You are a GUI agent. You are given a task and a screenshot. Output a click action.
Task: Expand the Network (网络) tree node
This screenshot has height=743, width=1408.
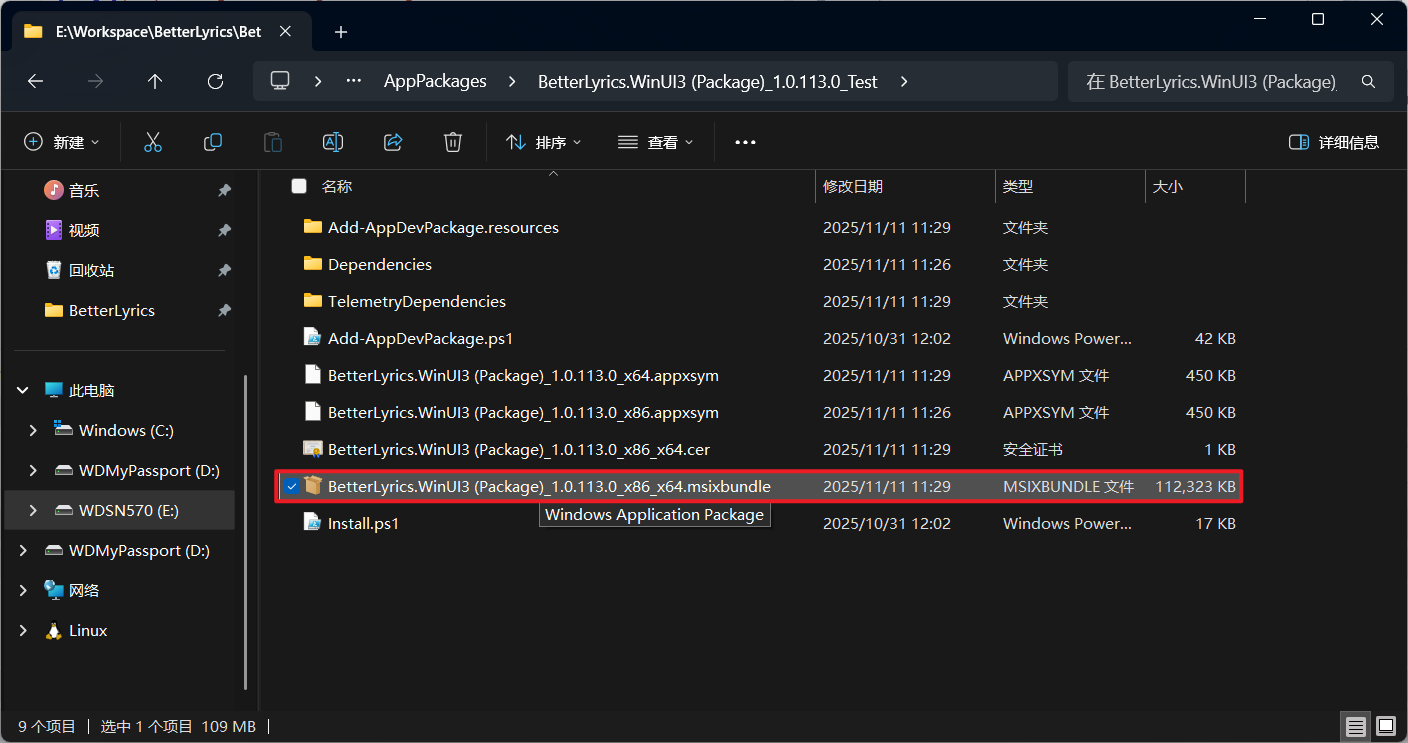(x=23, y=590)
